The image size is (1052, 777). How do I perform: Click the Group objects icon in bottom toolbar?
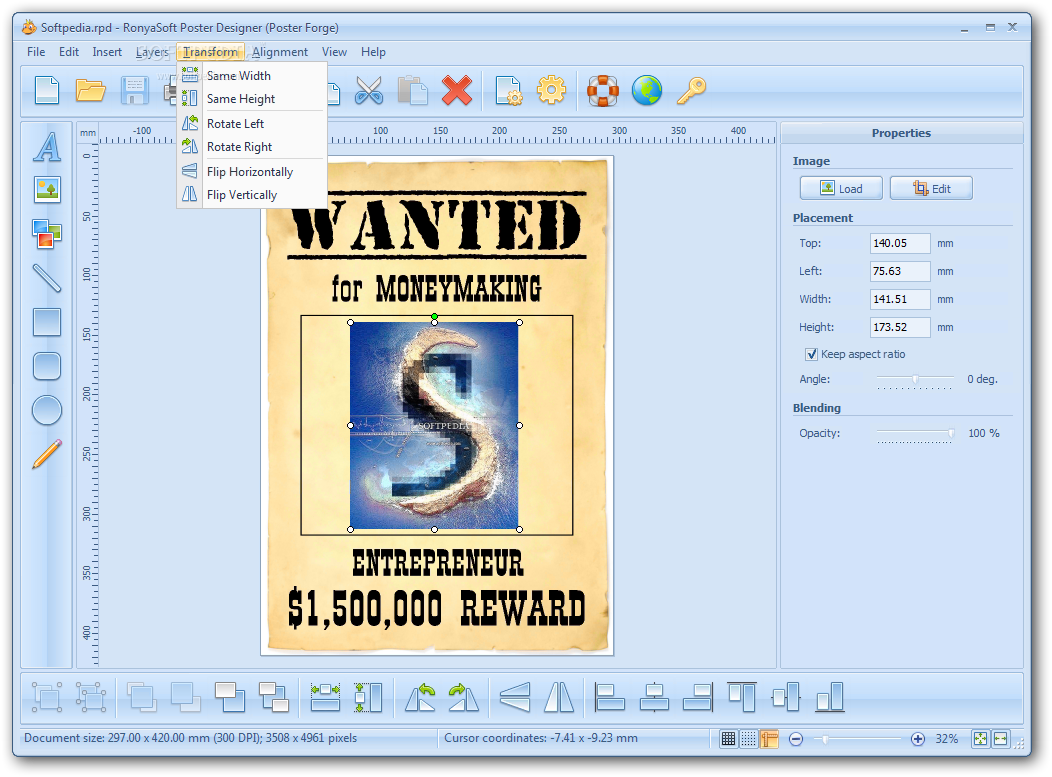(x=47, y=696)
